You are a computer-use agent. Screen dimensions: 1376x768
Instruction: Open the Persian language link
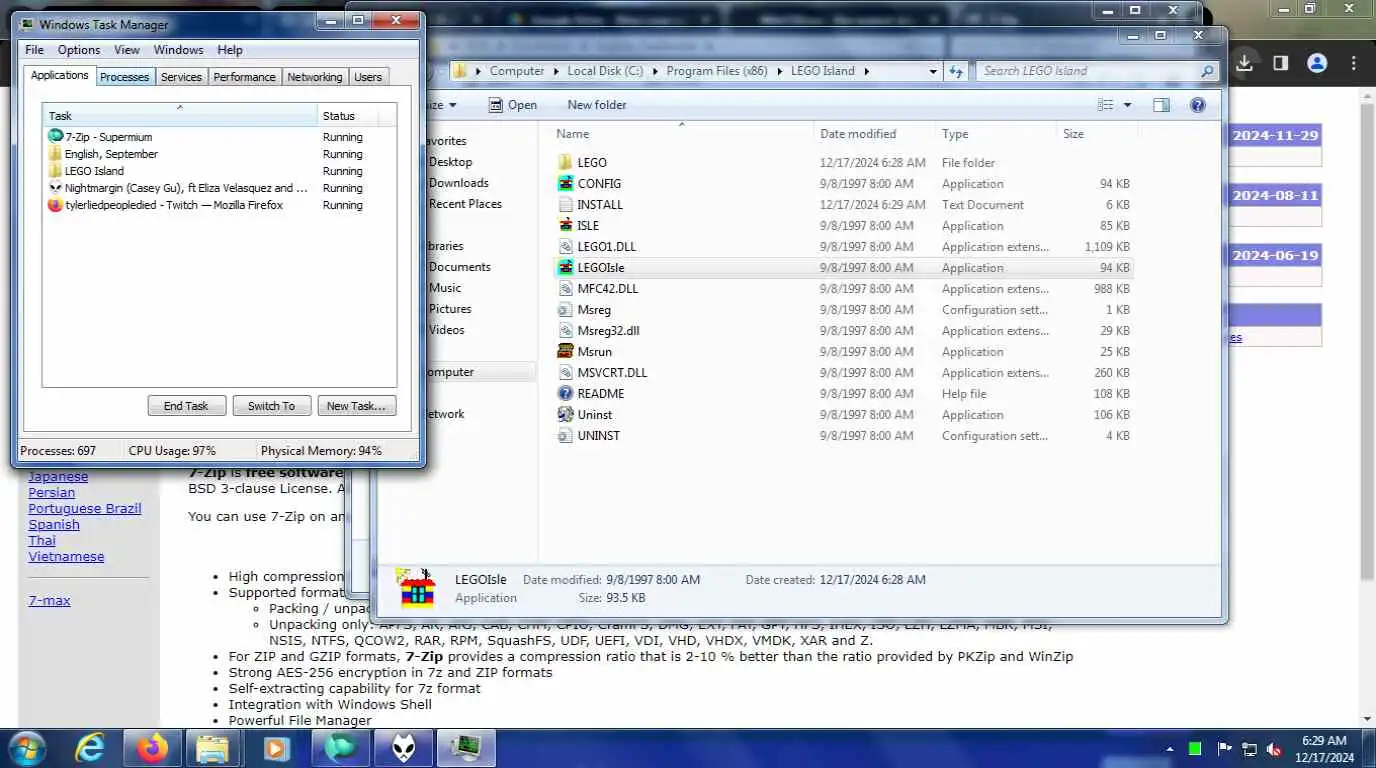(x=52, y=492)
